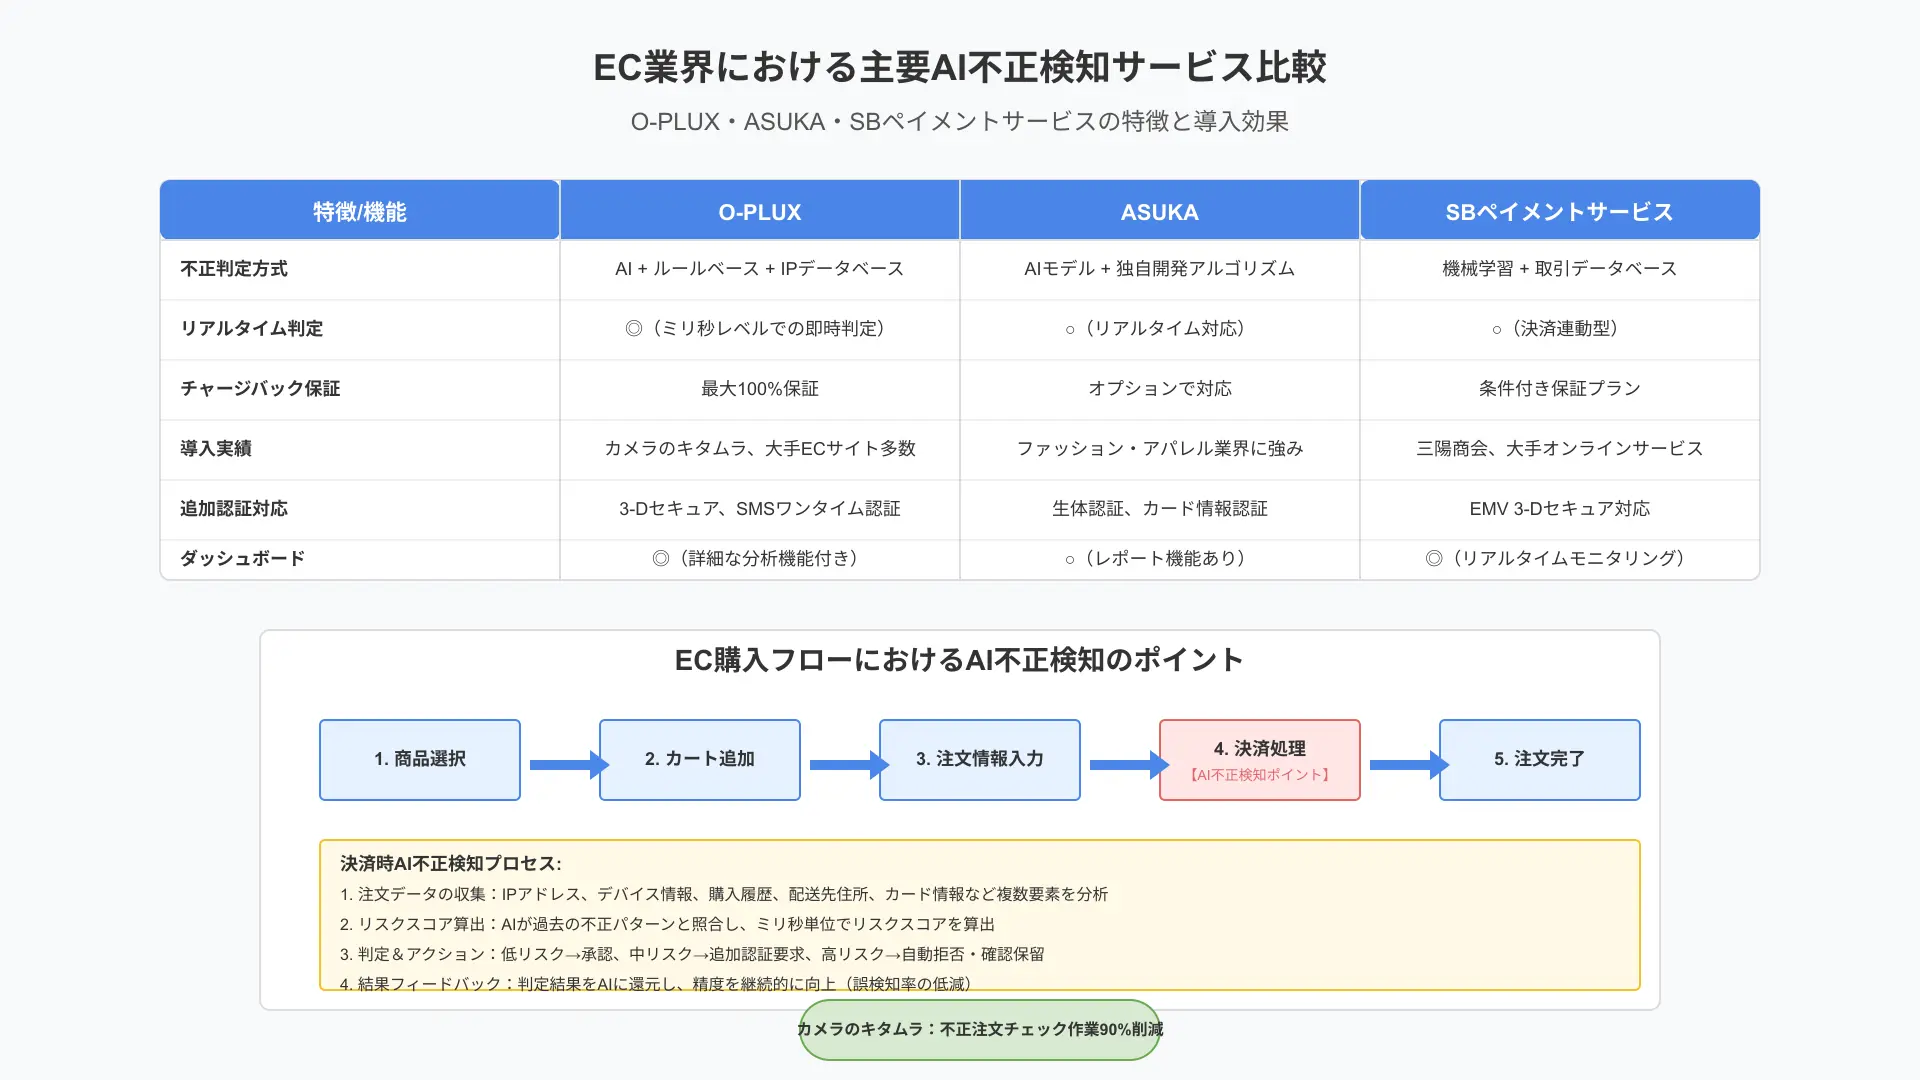Viewport: 1920px width, 1080px height.
Task: Click cell 機械学習 + 取引データベース
Action: click(x=1560, y=269)
